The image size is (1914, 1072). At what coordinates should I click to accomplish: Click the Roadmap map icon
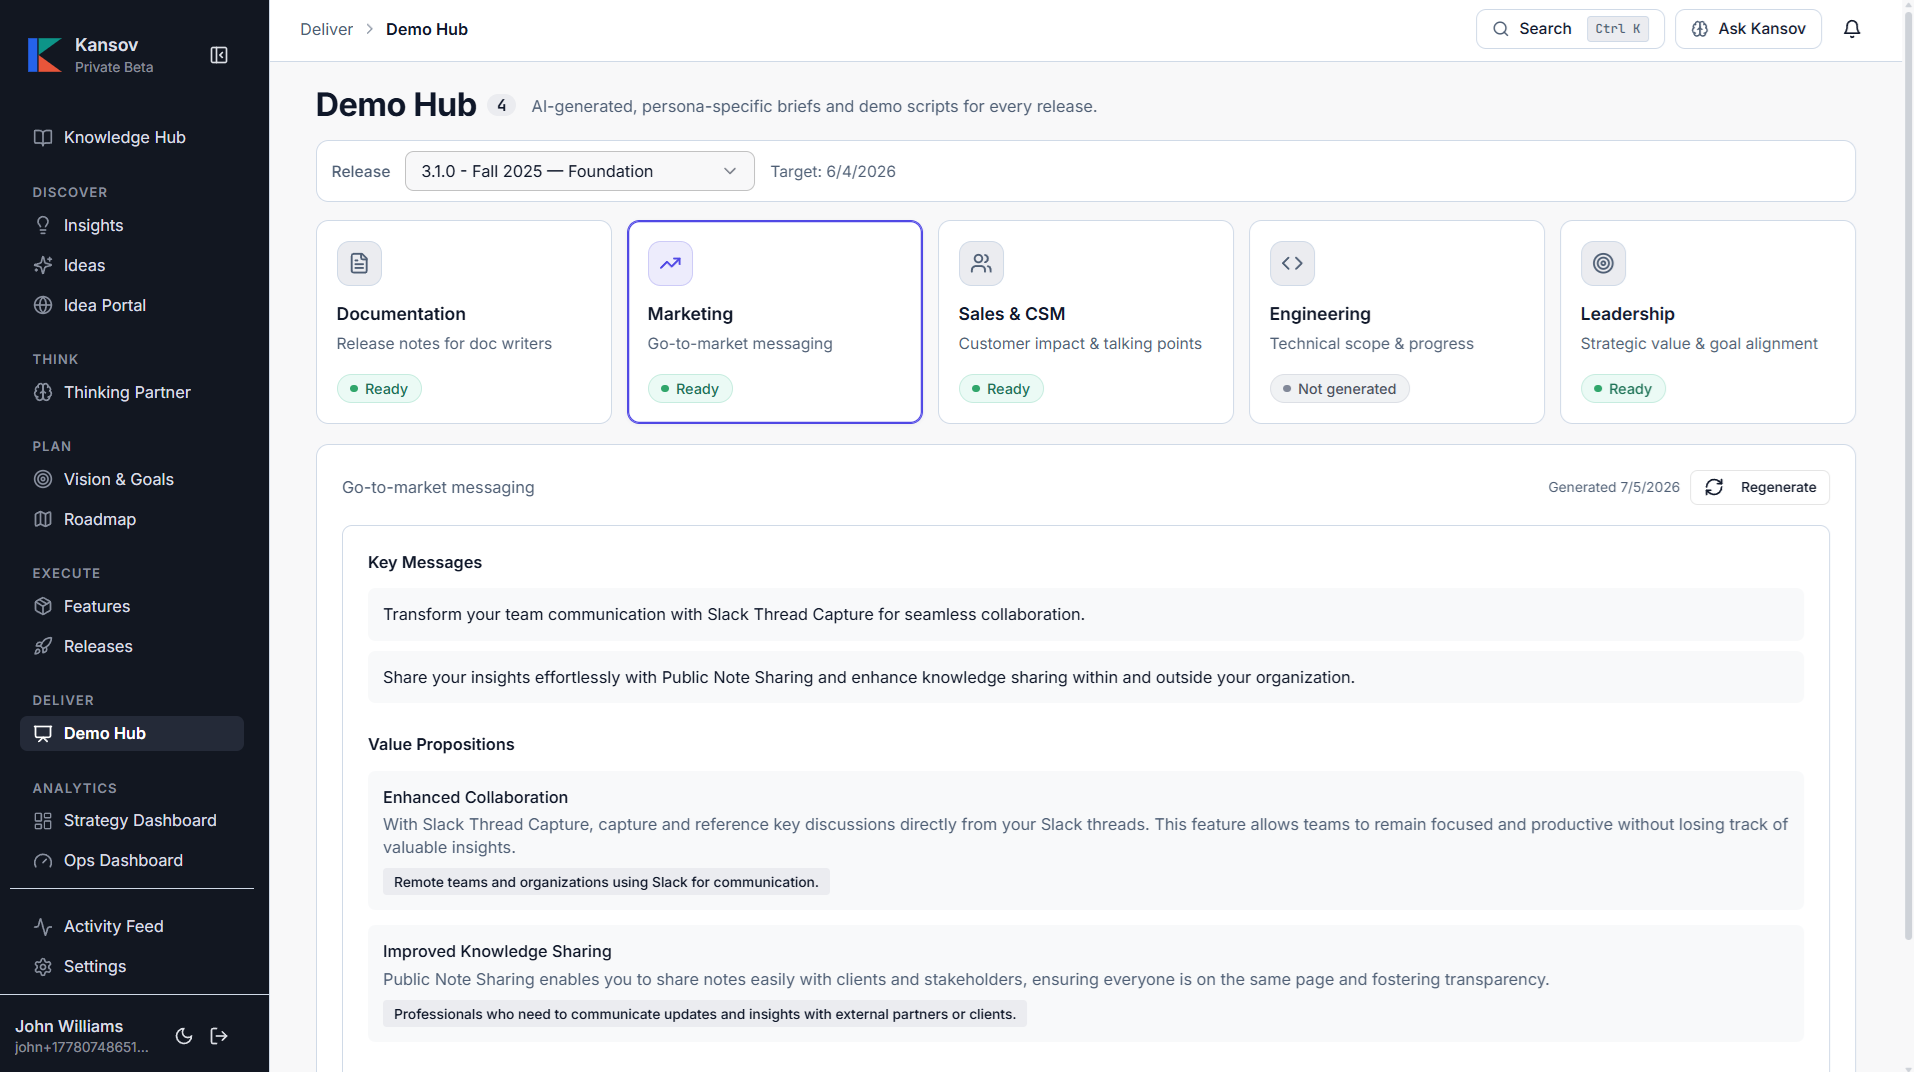[43, 520]
